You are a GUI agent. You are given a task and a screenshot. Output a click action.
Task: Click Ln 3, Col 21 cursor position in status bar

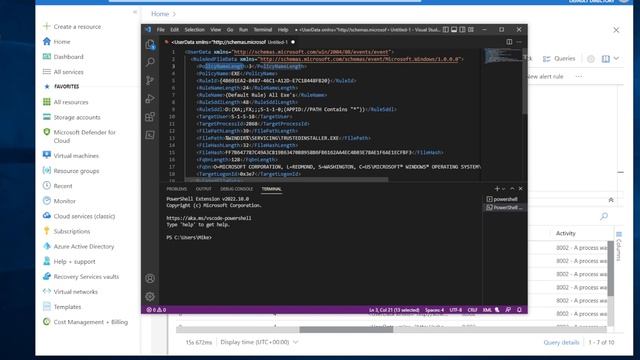click(x=394, y=310)
